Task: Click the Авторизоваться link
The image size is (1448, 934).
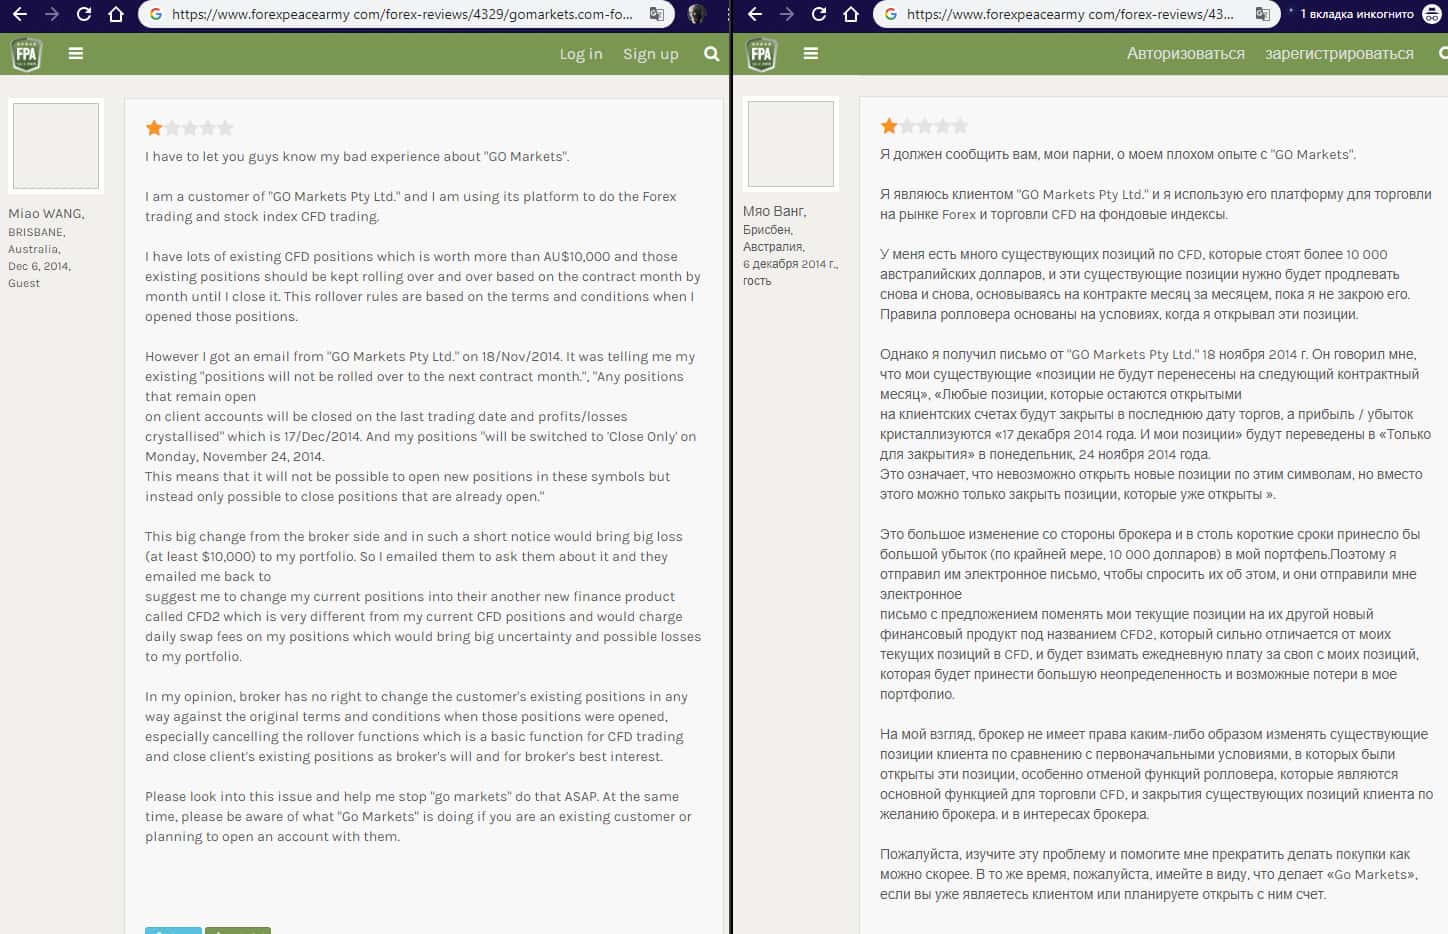Action: pos(1186,54)
